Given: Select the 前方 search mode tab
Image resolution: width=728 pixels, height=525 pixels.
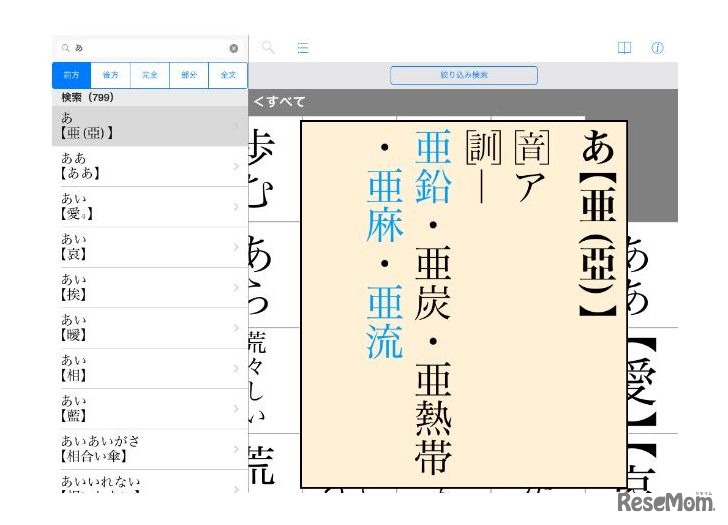Looking at the screenshot, I should pos(72,75).
